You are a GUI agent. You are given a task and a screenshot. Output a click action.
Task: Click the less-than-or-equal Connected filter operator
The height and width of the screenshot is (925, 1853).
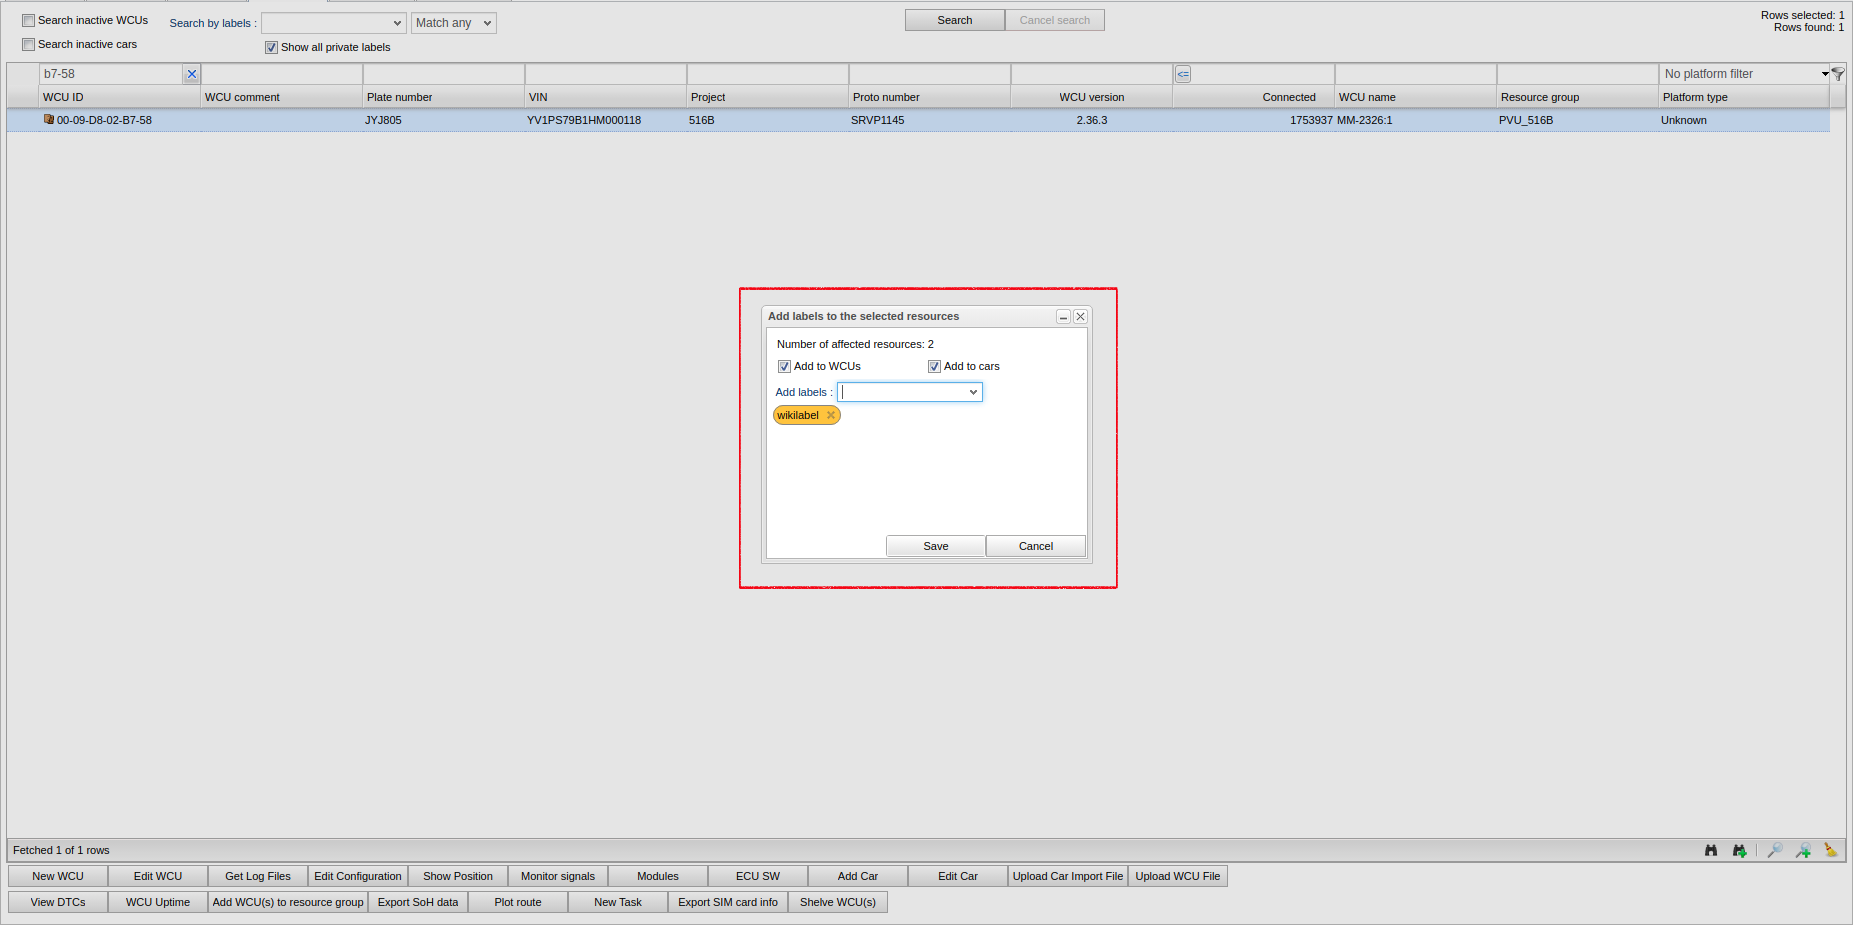click(1183, 74)
